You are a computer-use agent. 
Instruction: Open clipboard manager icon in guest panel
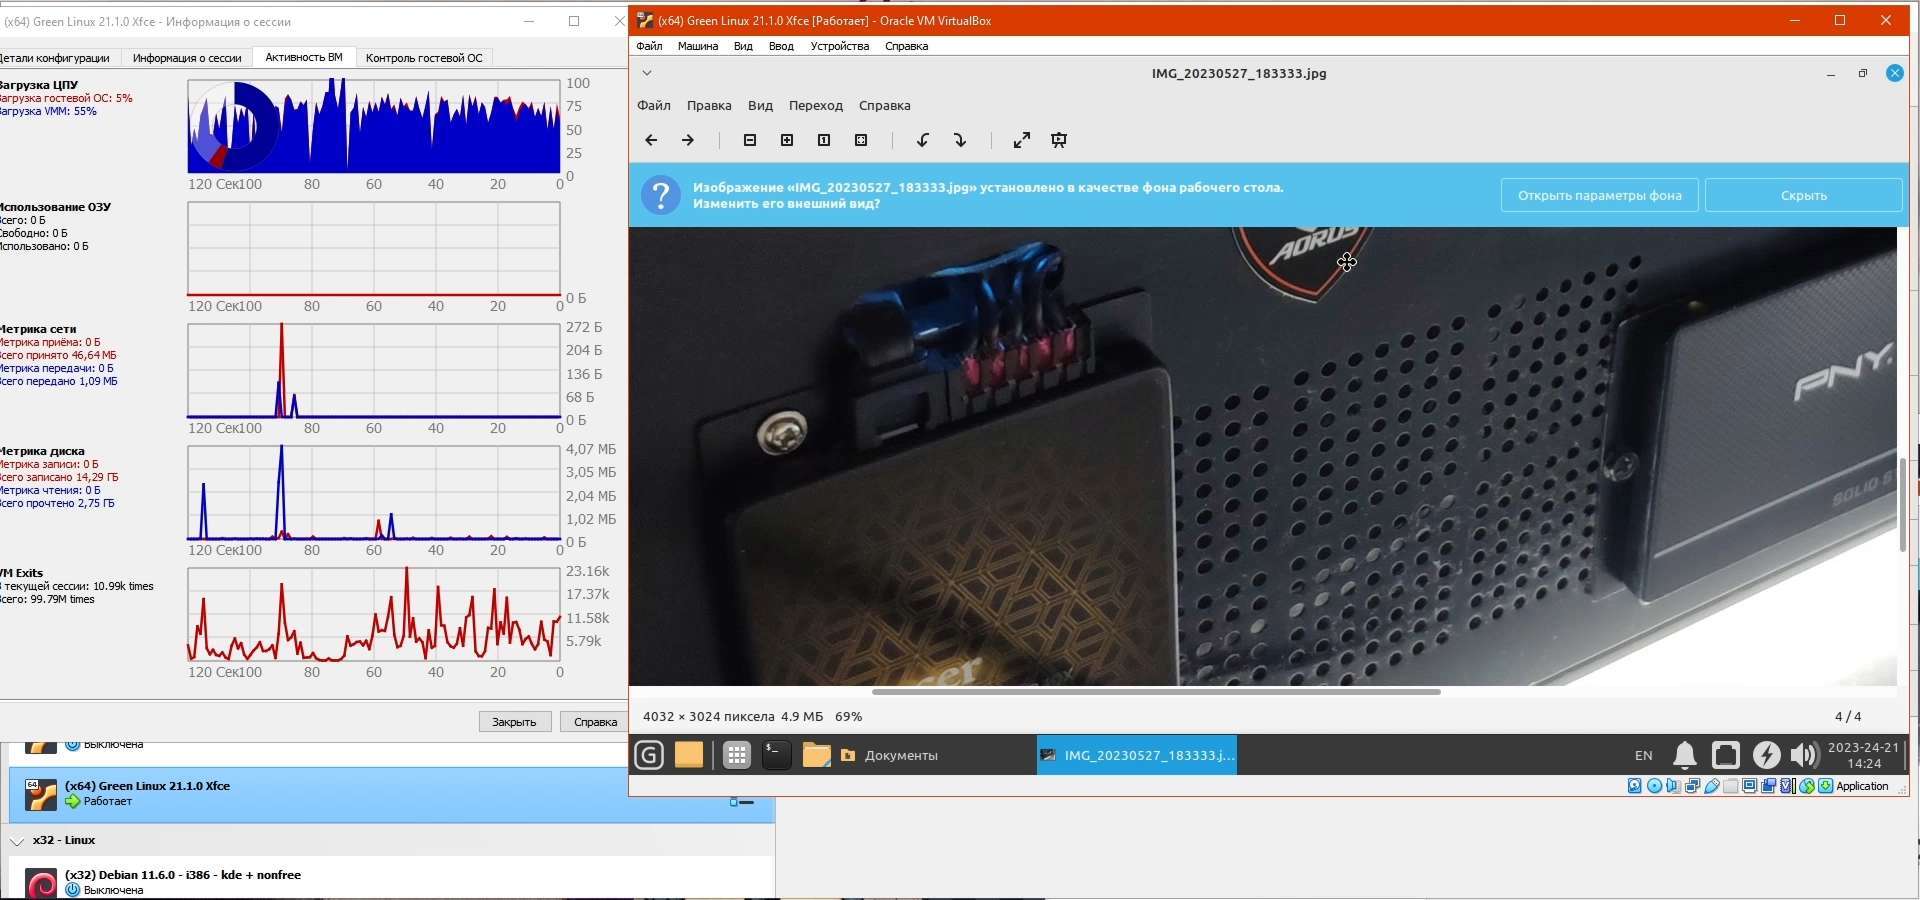coord(1726,755)
